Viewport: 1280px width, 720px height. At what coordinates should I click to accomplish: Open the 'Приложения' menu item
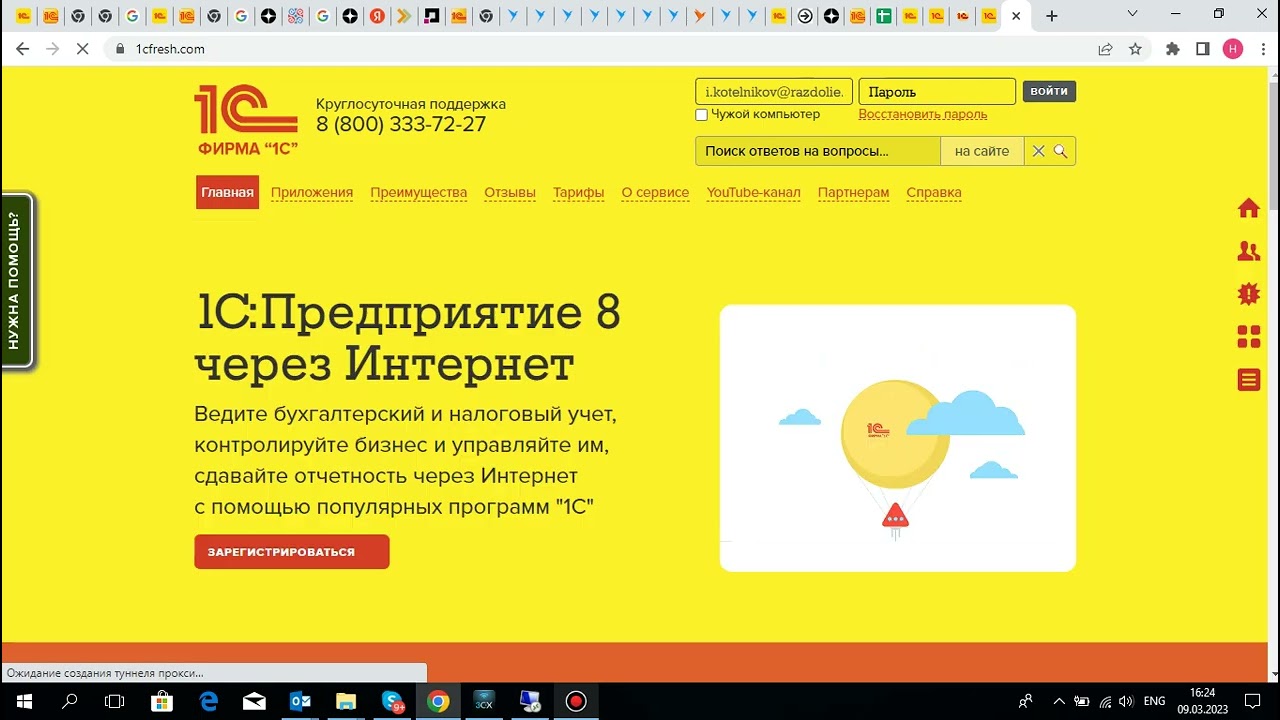312,192
